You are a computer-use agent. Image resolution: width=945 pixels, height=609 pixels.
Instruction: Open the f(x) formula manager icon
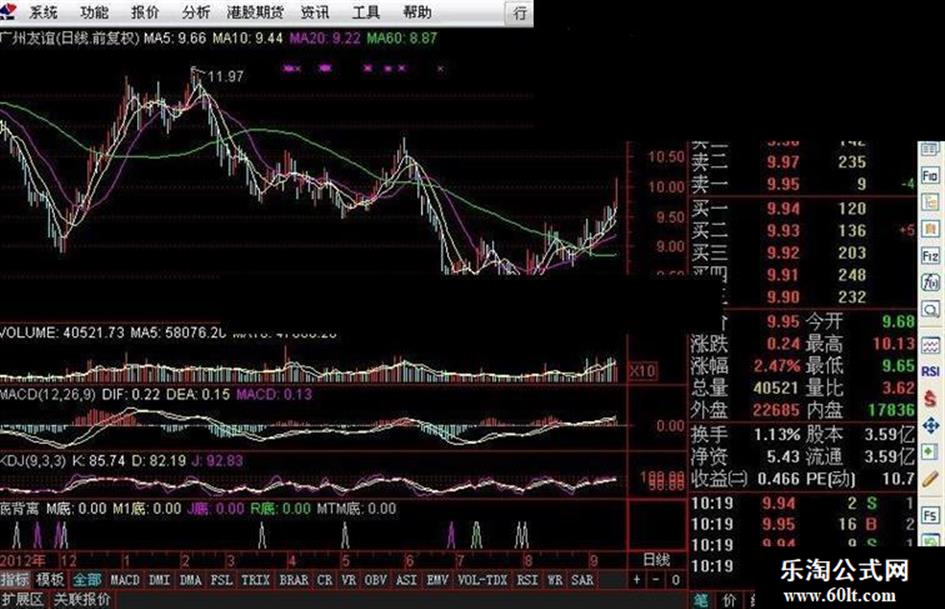(930, 282)
